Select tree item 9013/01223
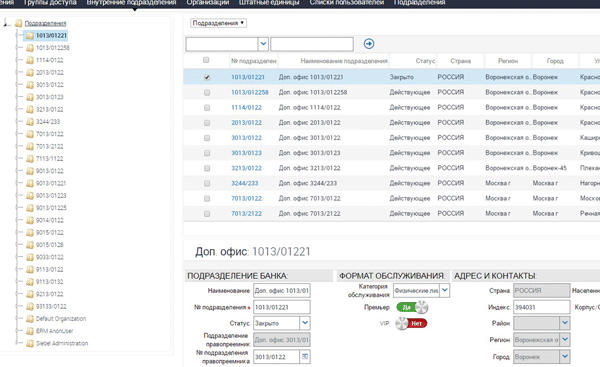This screenshot has width=600, height=367. coord(51,196)
